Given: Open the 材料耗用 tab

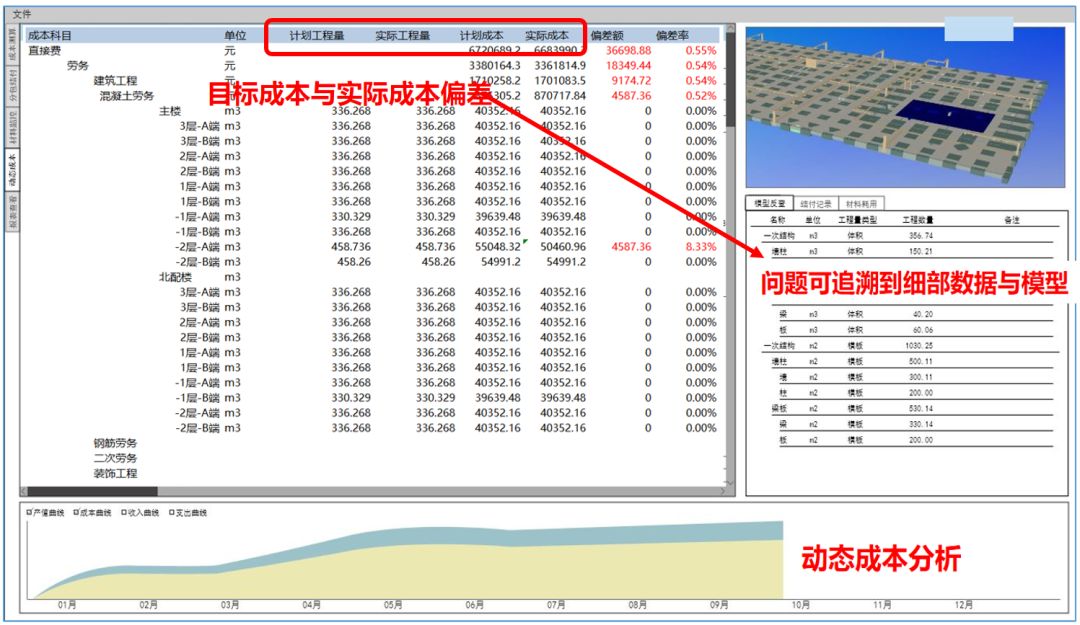Looking at the screenshot, I should (860, 203).
